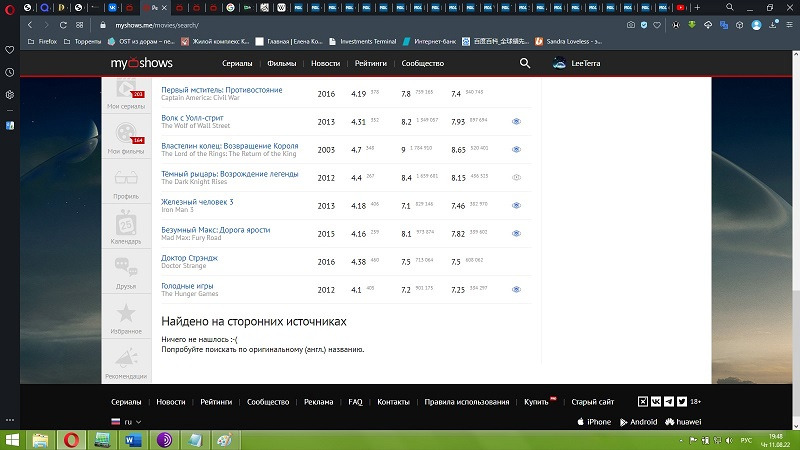Viewport: 800px width, 450px height.
Task: Open Новости top navigation menu
Action: coord(326,63)
